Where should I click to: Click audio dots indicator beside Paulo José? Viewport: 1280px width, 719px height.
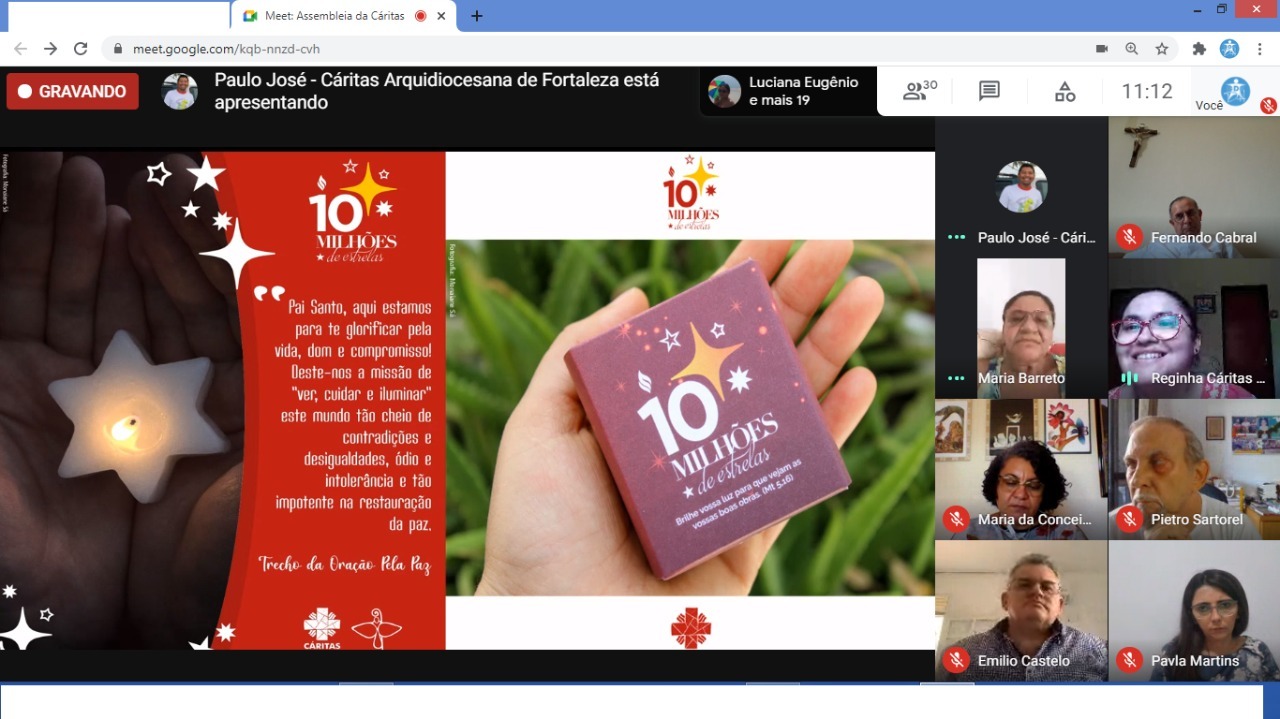957,238
